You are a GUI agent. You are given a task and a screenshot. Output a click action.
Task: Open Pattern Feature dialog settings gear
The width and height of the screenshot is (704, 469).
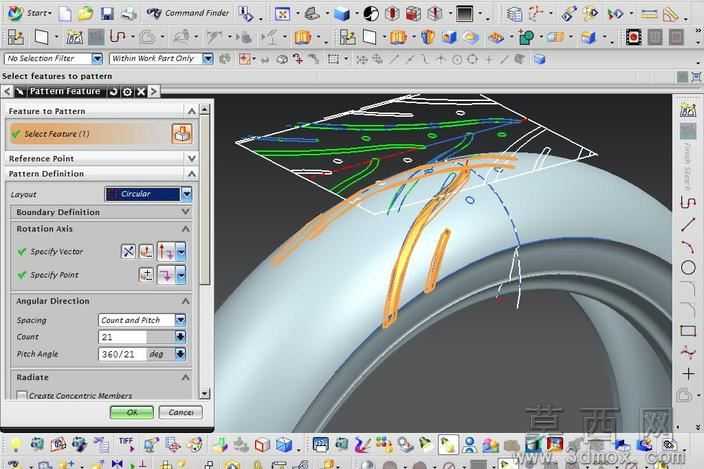(x=128, y=92)
